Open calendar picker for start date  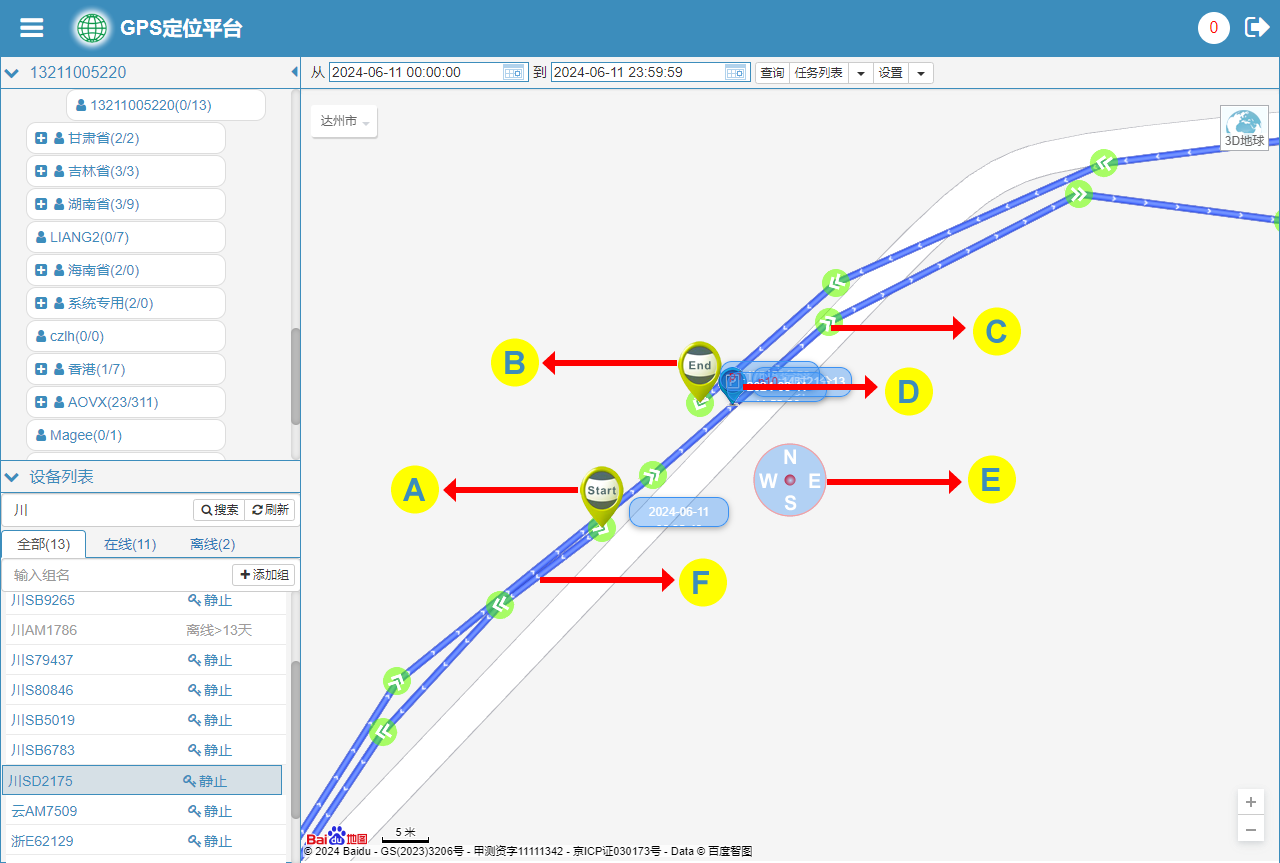(x=513, y=73)
